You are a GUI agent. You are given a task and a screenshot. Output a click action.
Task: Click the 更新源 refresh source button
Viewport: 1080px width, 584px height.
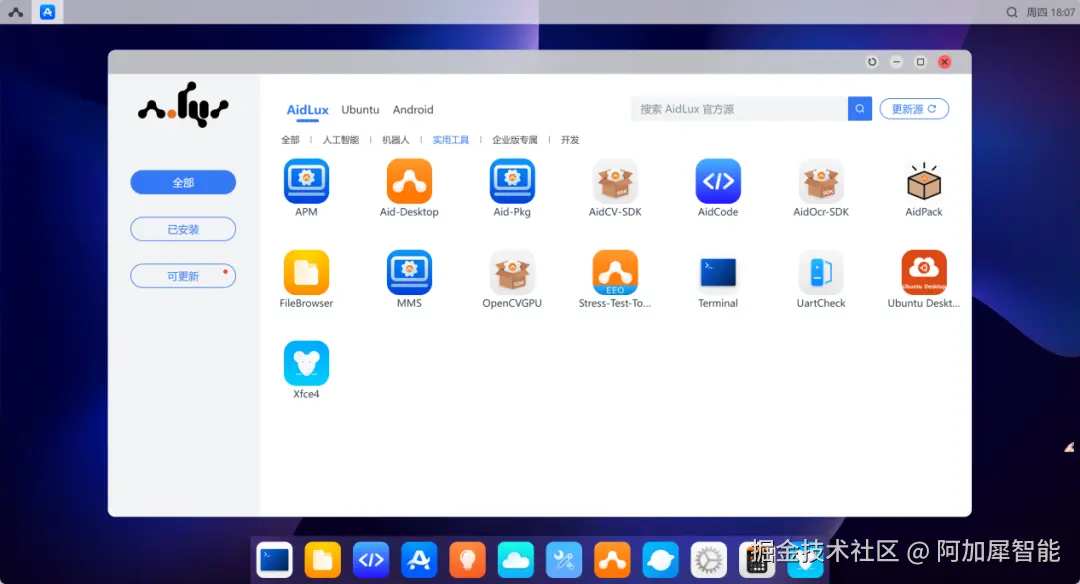coord(914,109)
